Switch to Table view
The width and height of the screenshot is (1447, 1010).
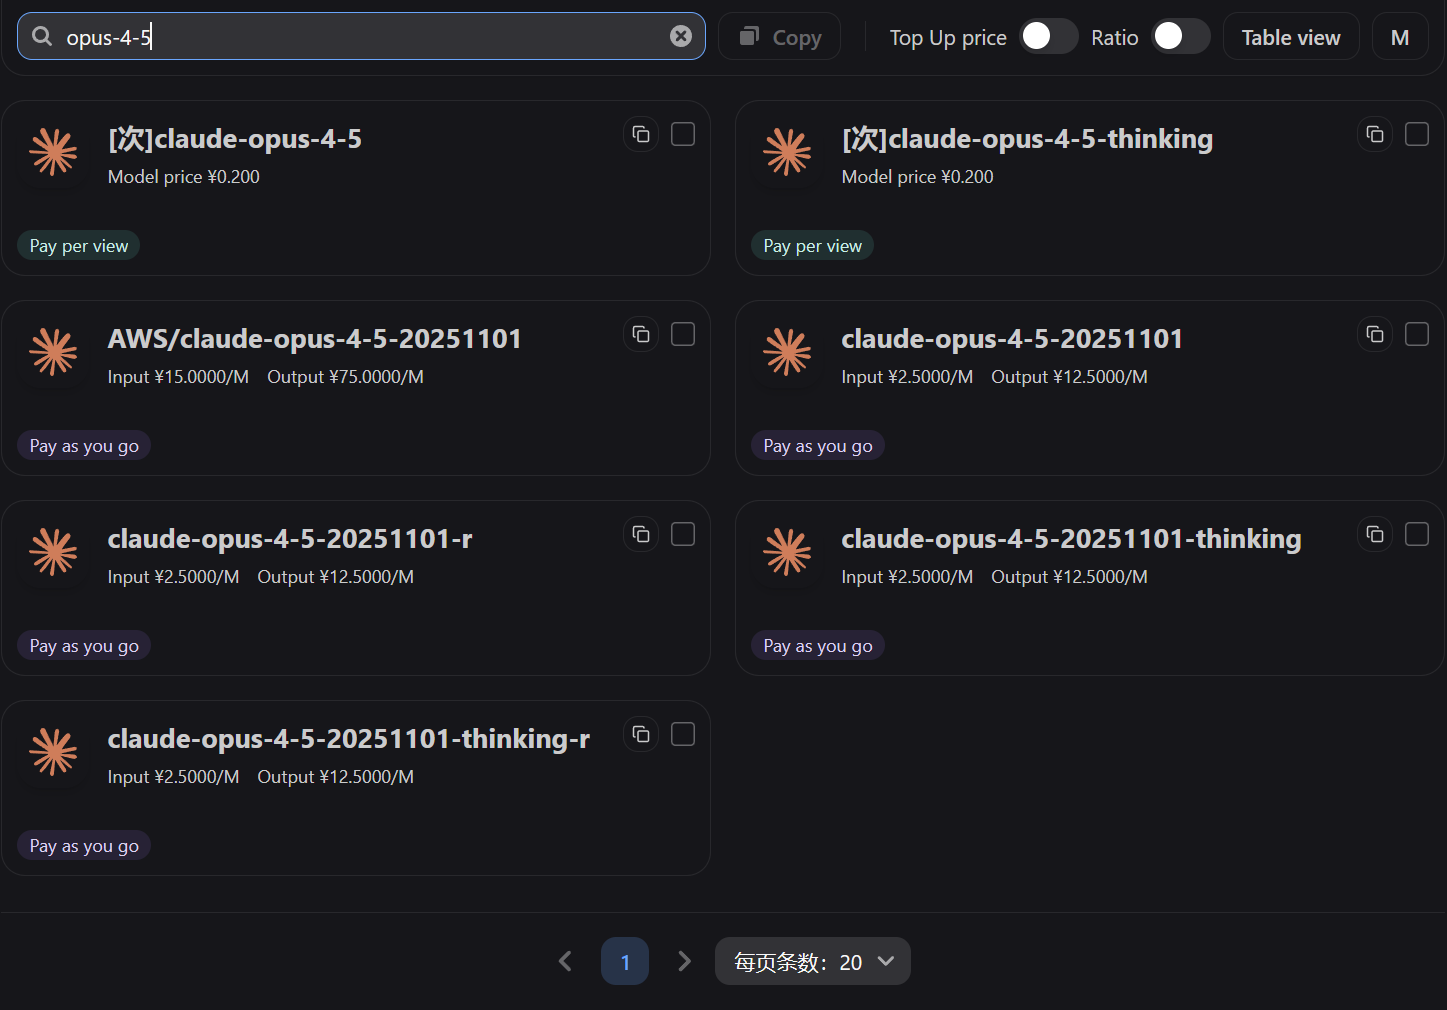[1291, 37]
